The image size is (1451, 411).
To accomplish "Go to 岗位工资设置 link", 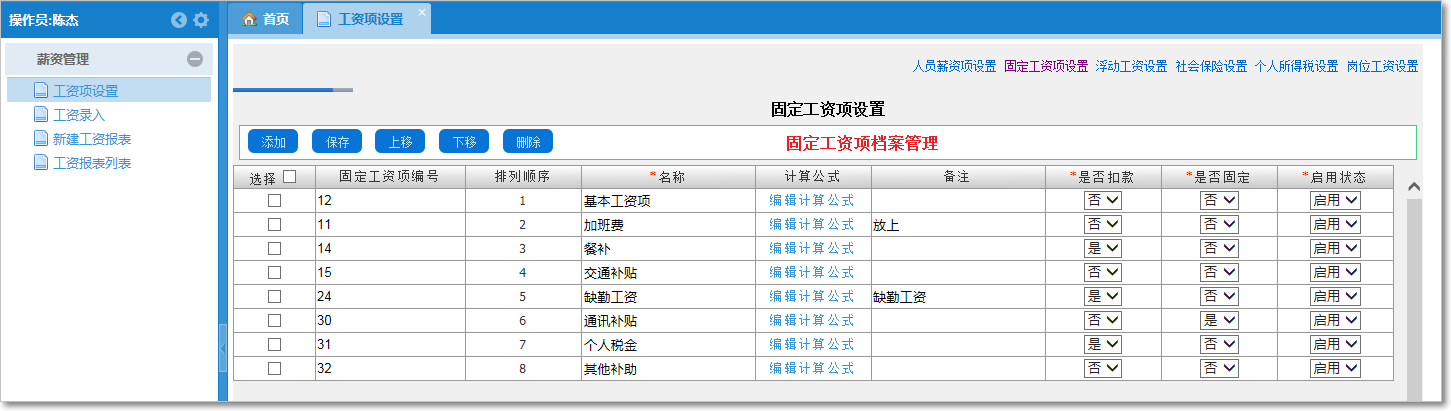I will [1382, 67].
